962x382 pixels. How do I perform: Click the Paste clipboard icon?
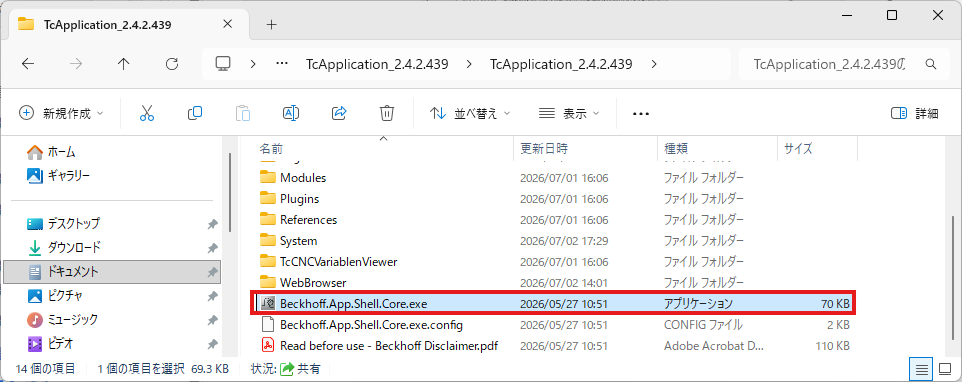click(243, 113)
